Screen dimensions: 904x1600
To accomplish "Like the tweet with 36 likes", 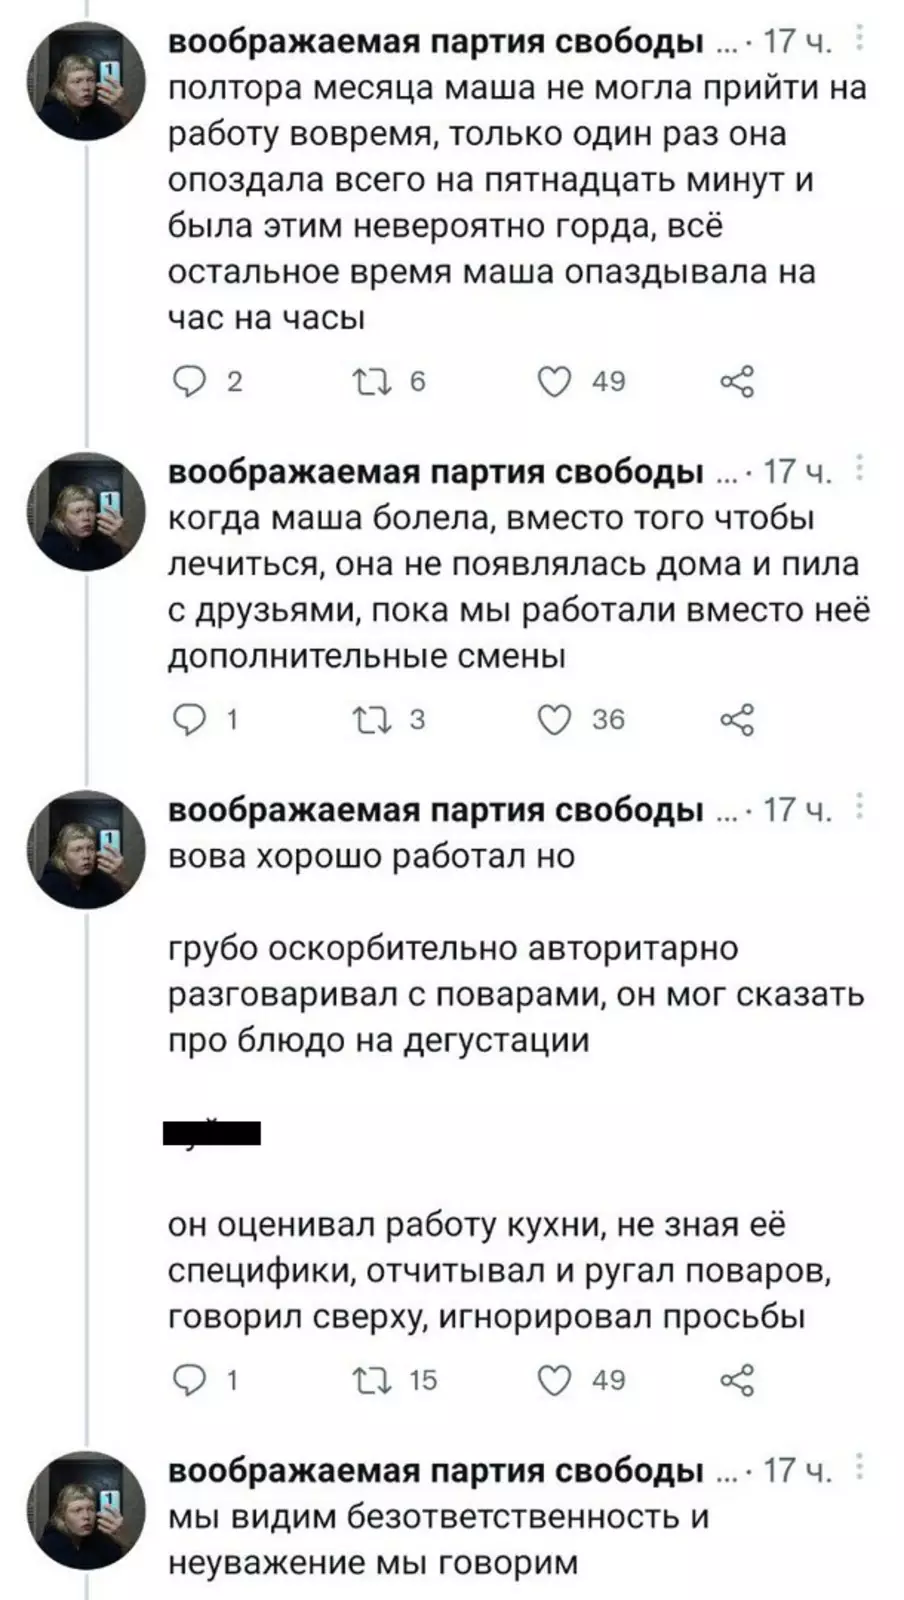I will tap(555, 719).
